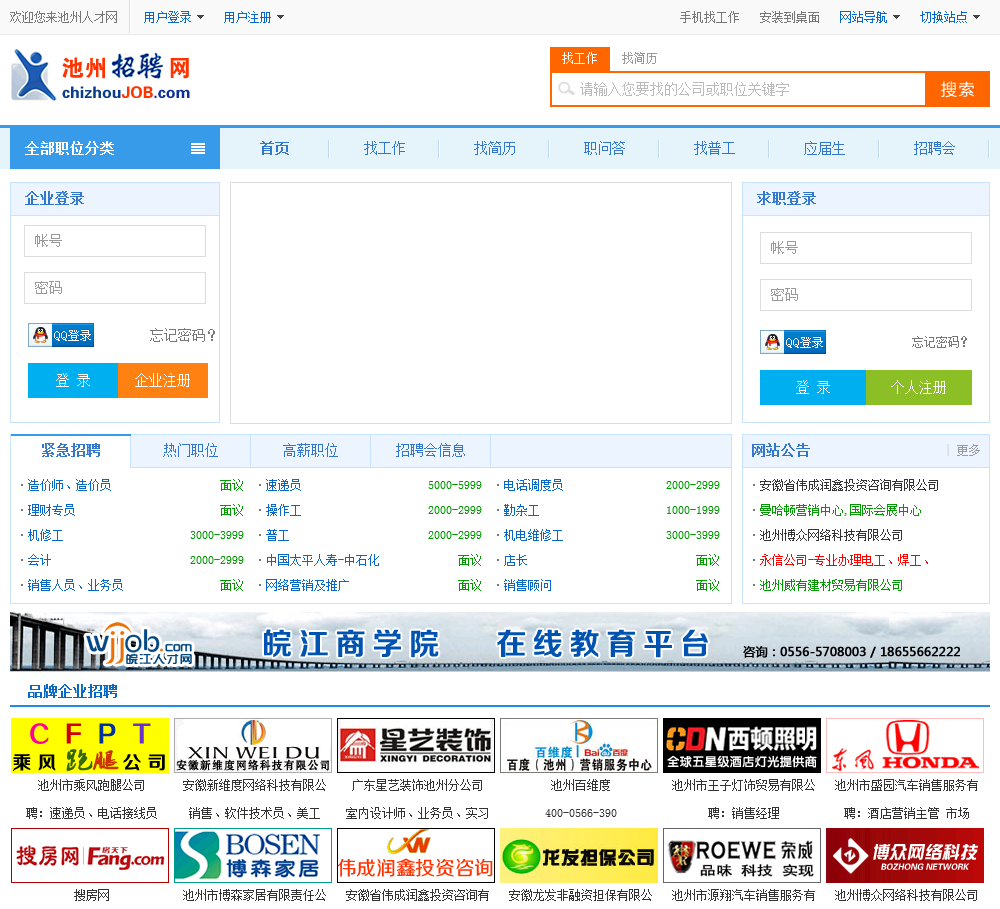Click the green 个人注册 button
Screen dimensions: 1000x909
918,388
